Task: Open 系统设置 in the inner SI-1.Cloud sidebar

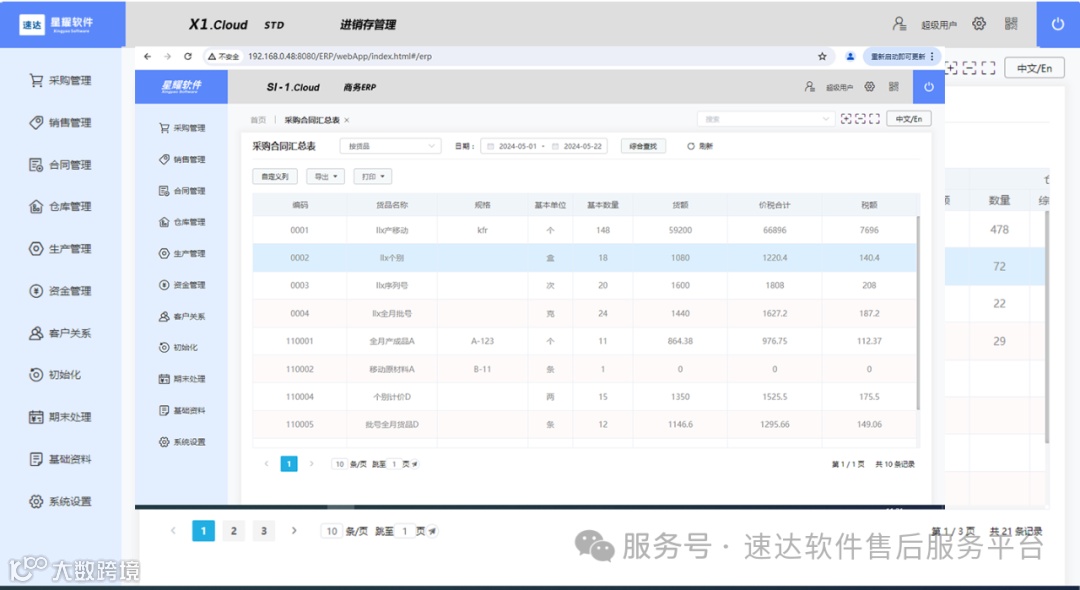Action: click(183, 442)
